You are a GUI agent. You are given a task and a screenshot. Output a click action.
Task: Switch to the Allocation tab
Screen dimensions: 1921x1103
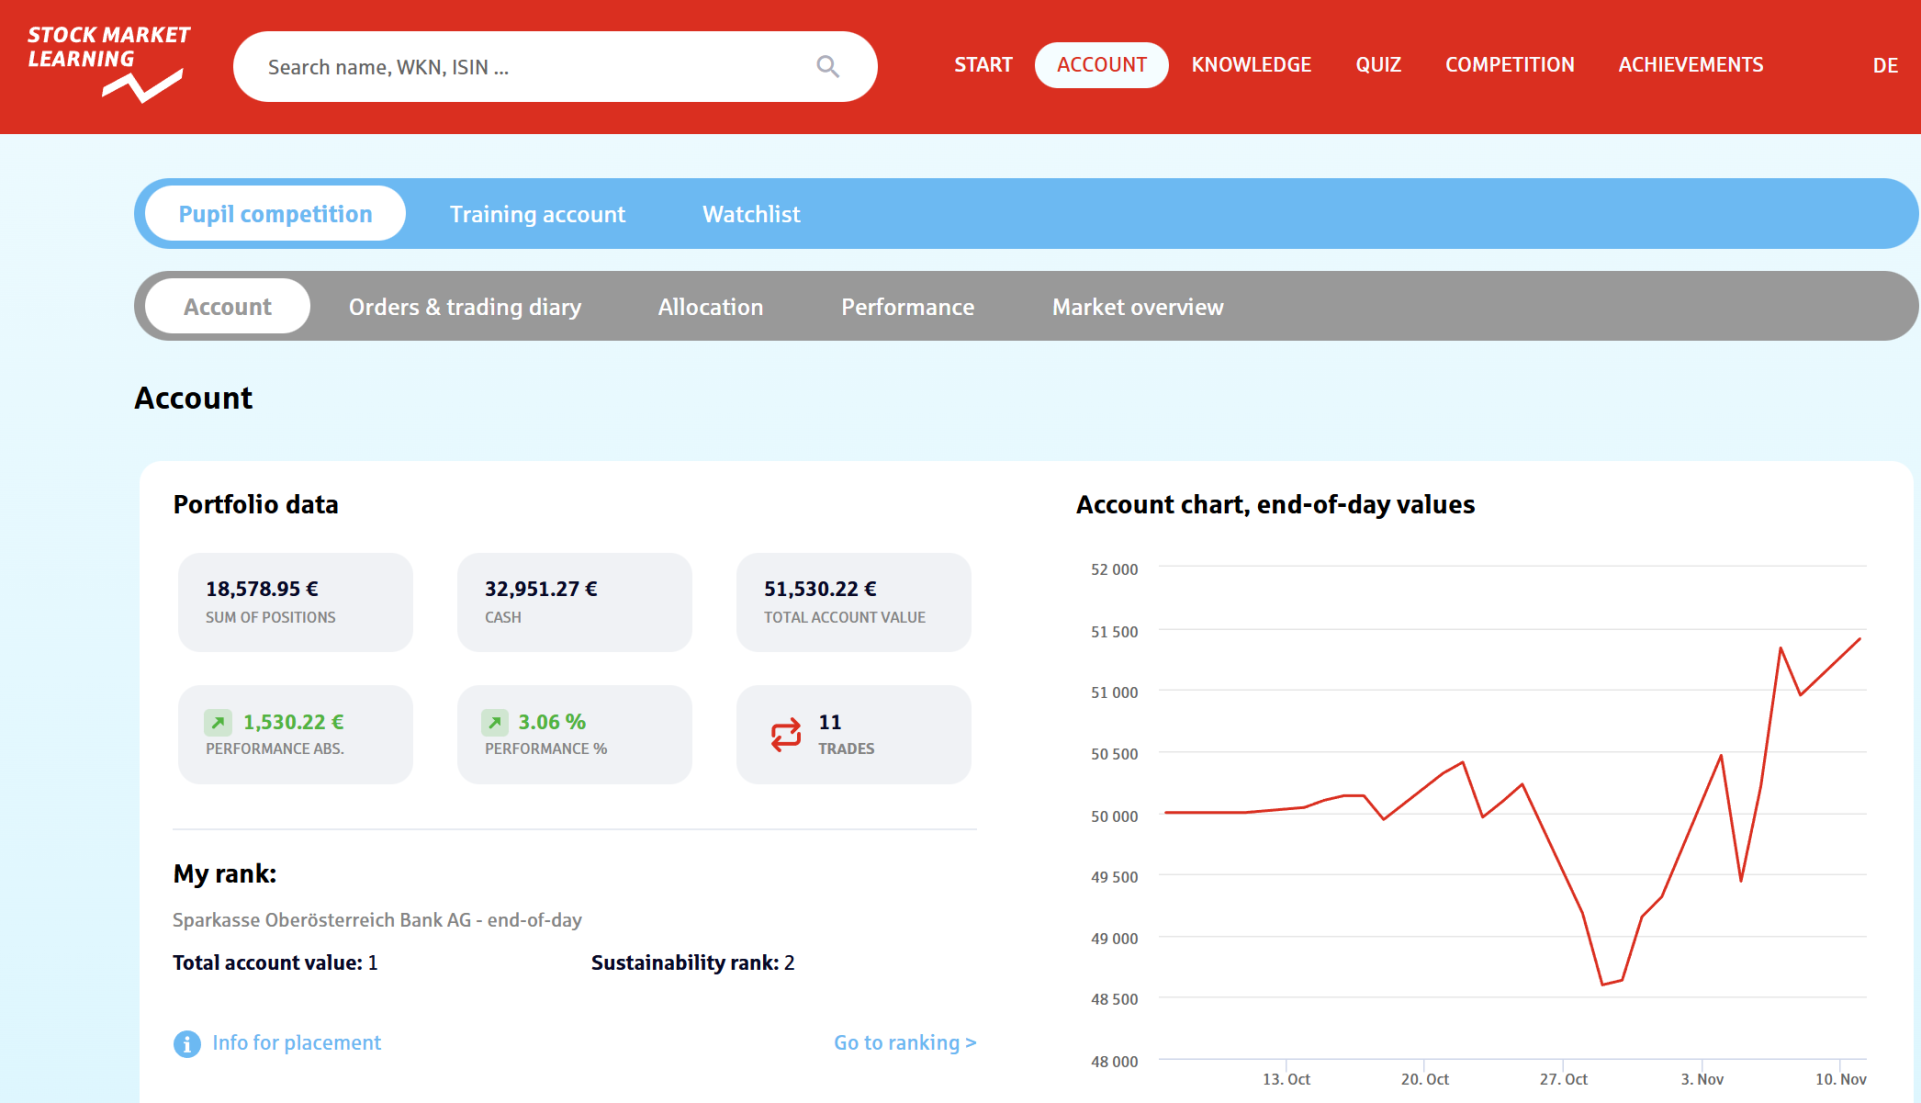coord(710,307)
